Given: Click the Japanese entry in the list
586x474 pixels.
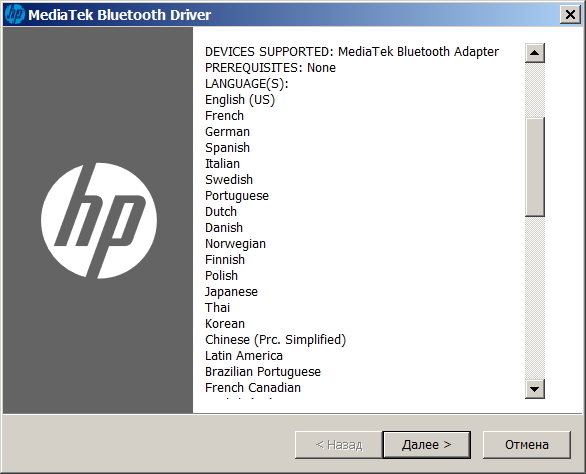Looking at the screenshot, I should click(x=231, y=292).
